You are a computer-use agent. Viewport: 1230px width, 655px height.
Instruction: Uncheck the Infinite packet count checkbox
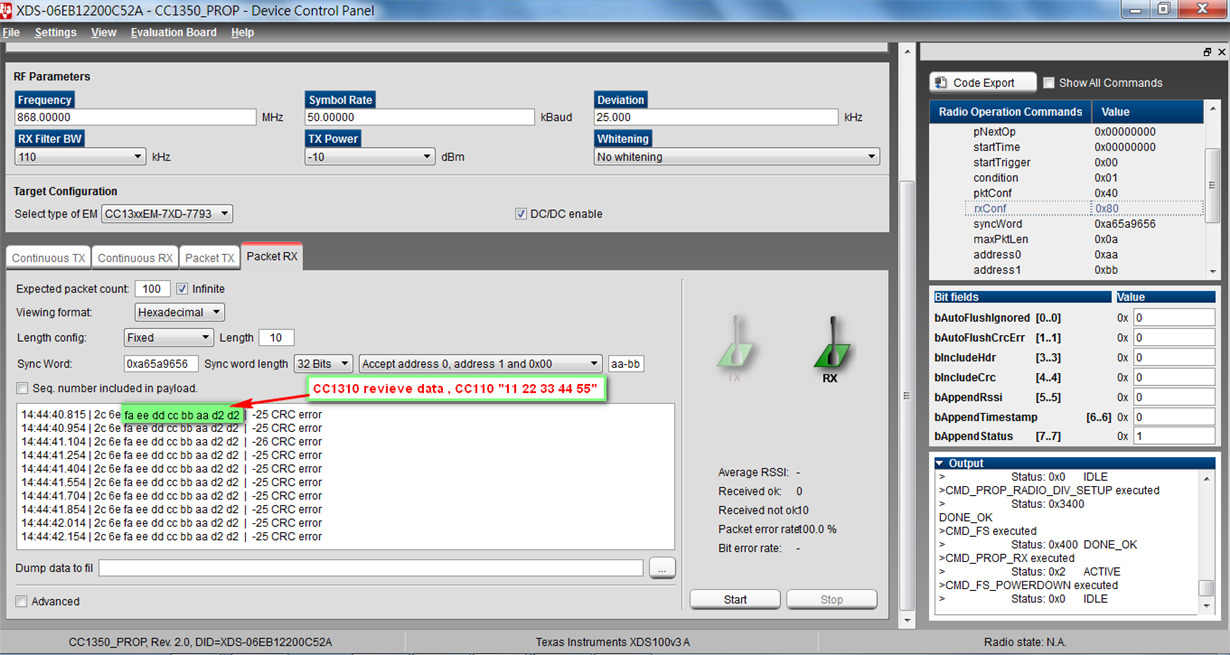pos(182,288)
